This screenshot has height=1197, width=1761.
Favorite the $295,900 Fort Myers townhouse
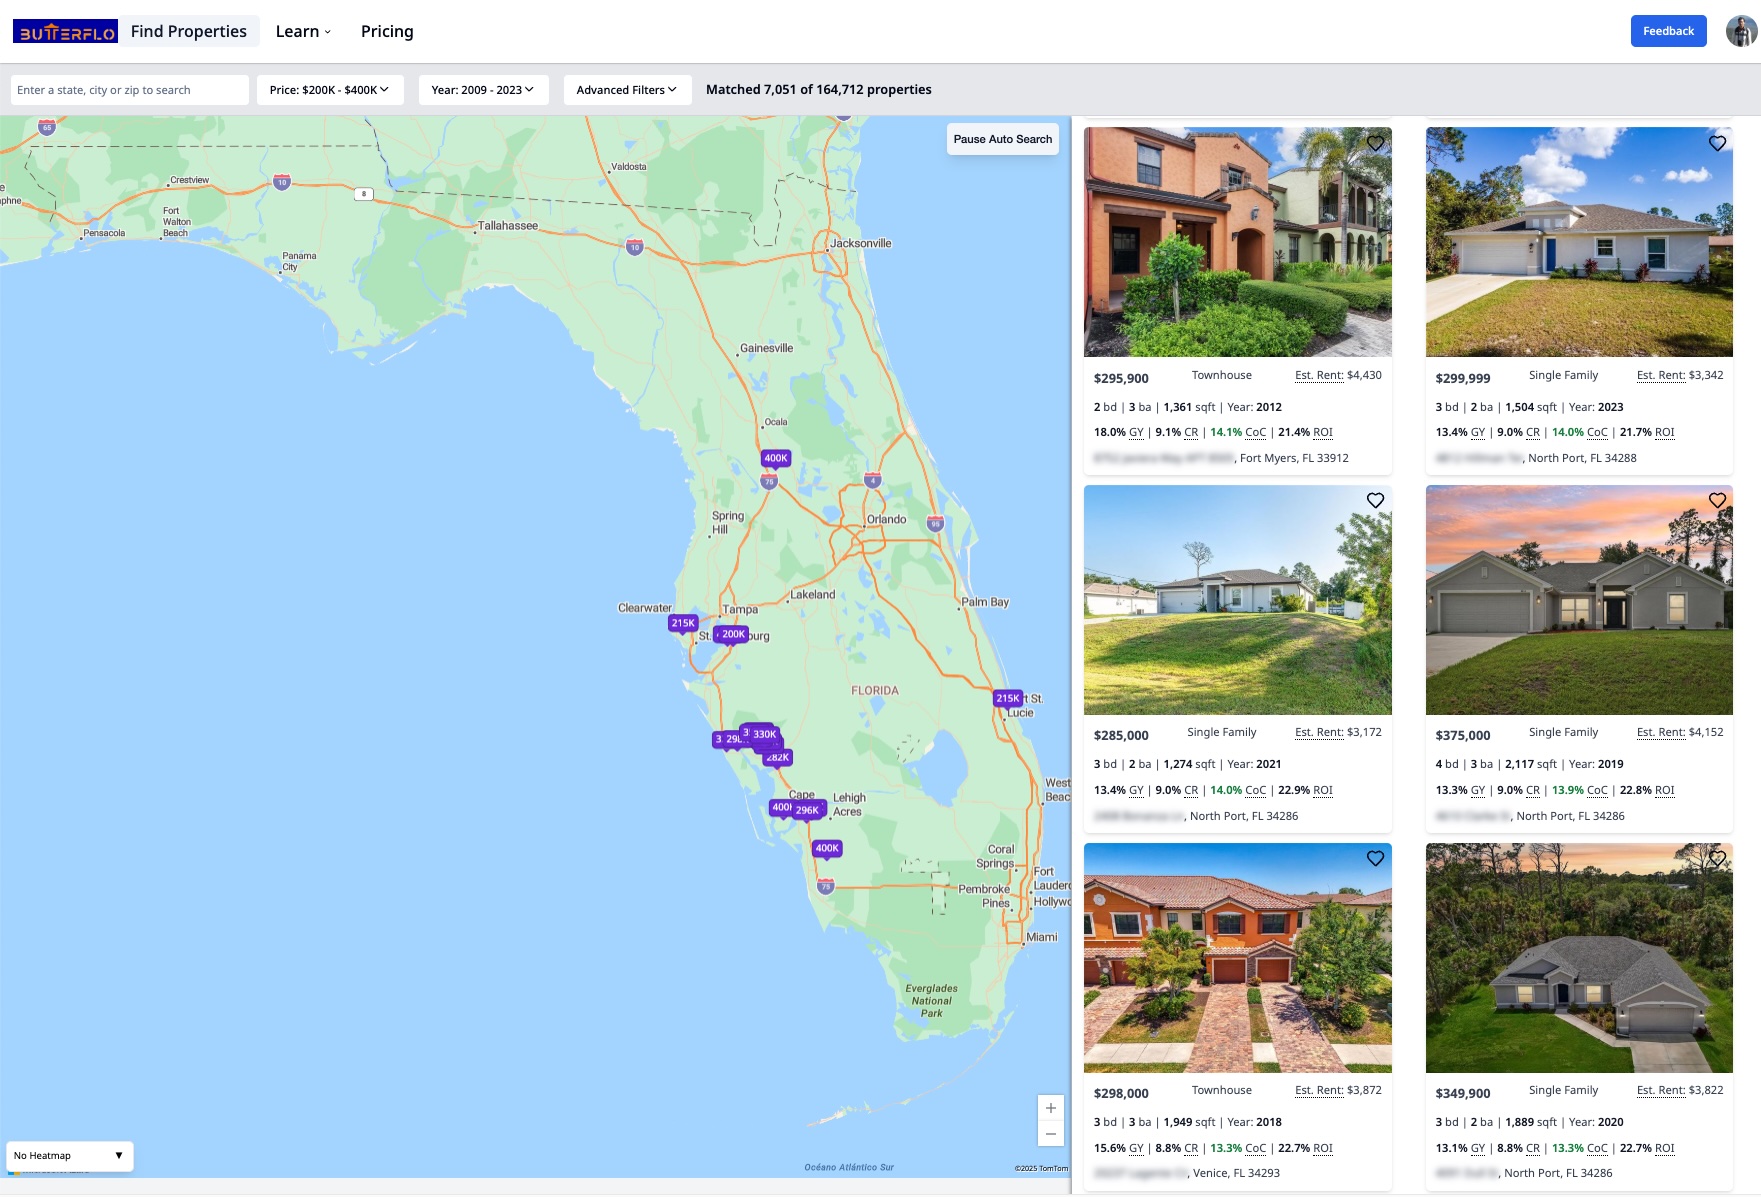tap(1376, 143)
